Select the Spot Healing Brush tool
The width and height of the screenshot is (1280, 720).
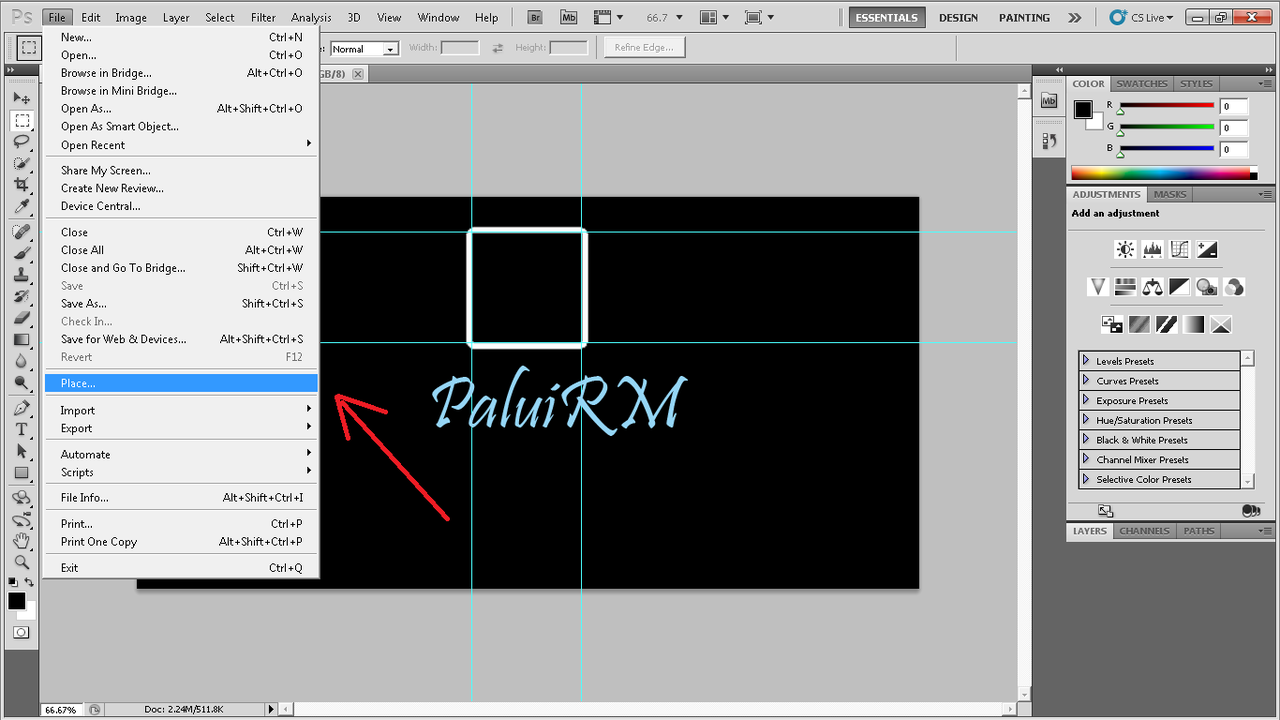click(21, 232)
